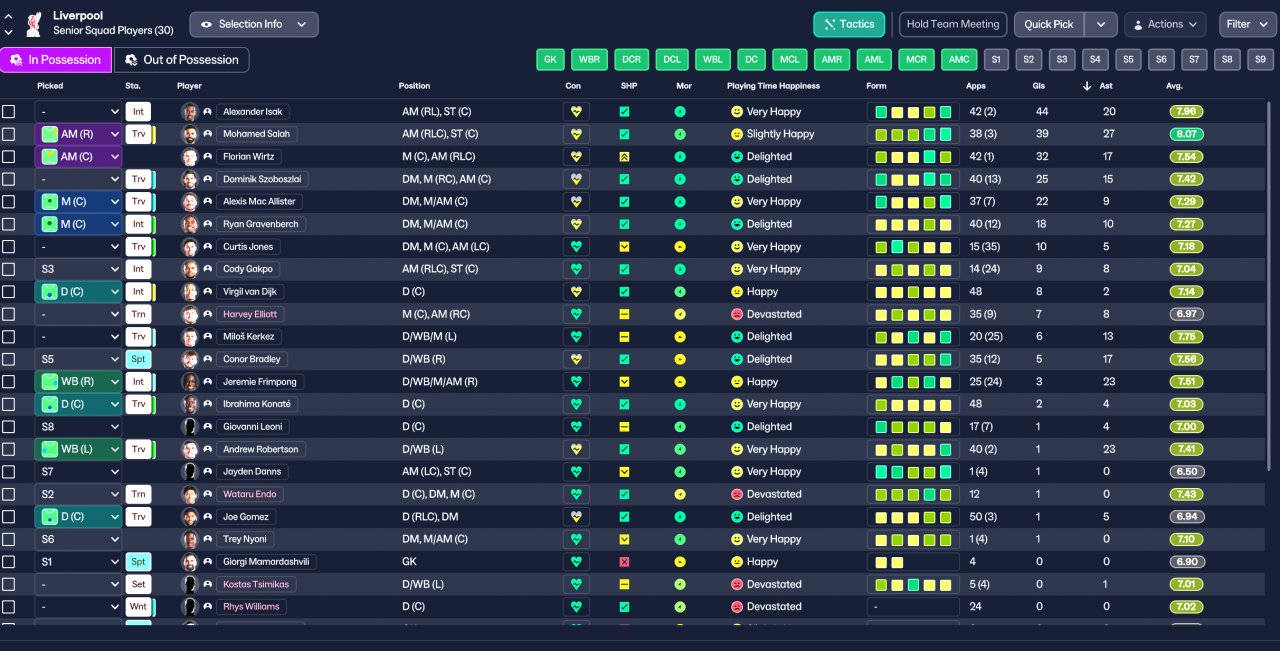Click Mohamed Salah's form squares

tap(913, 134)
